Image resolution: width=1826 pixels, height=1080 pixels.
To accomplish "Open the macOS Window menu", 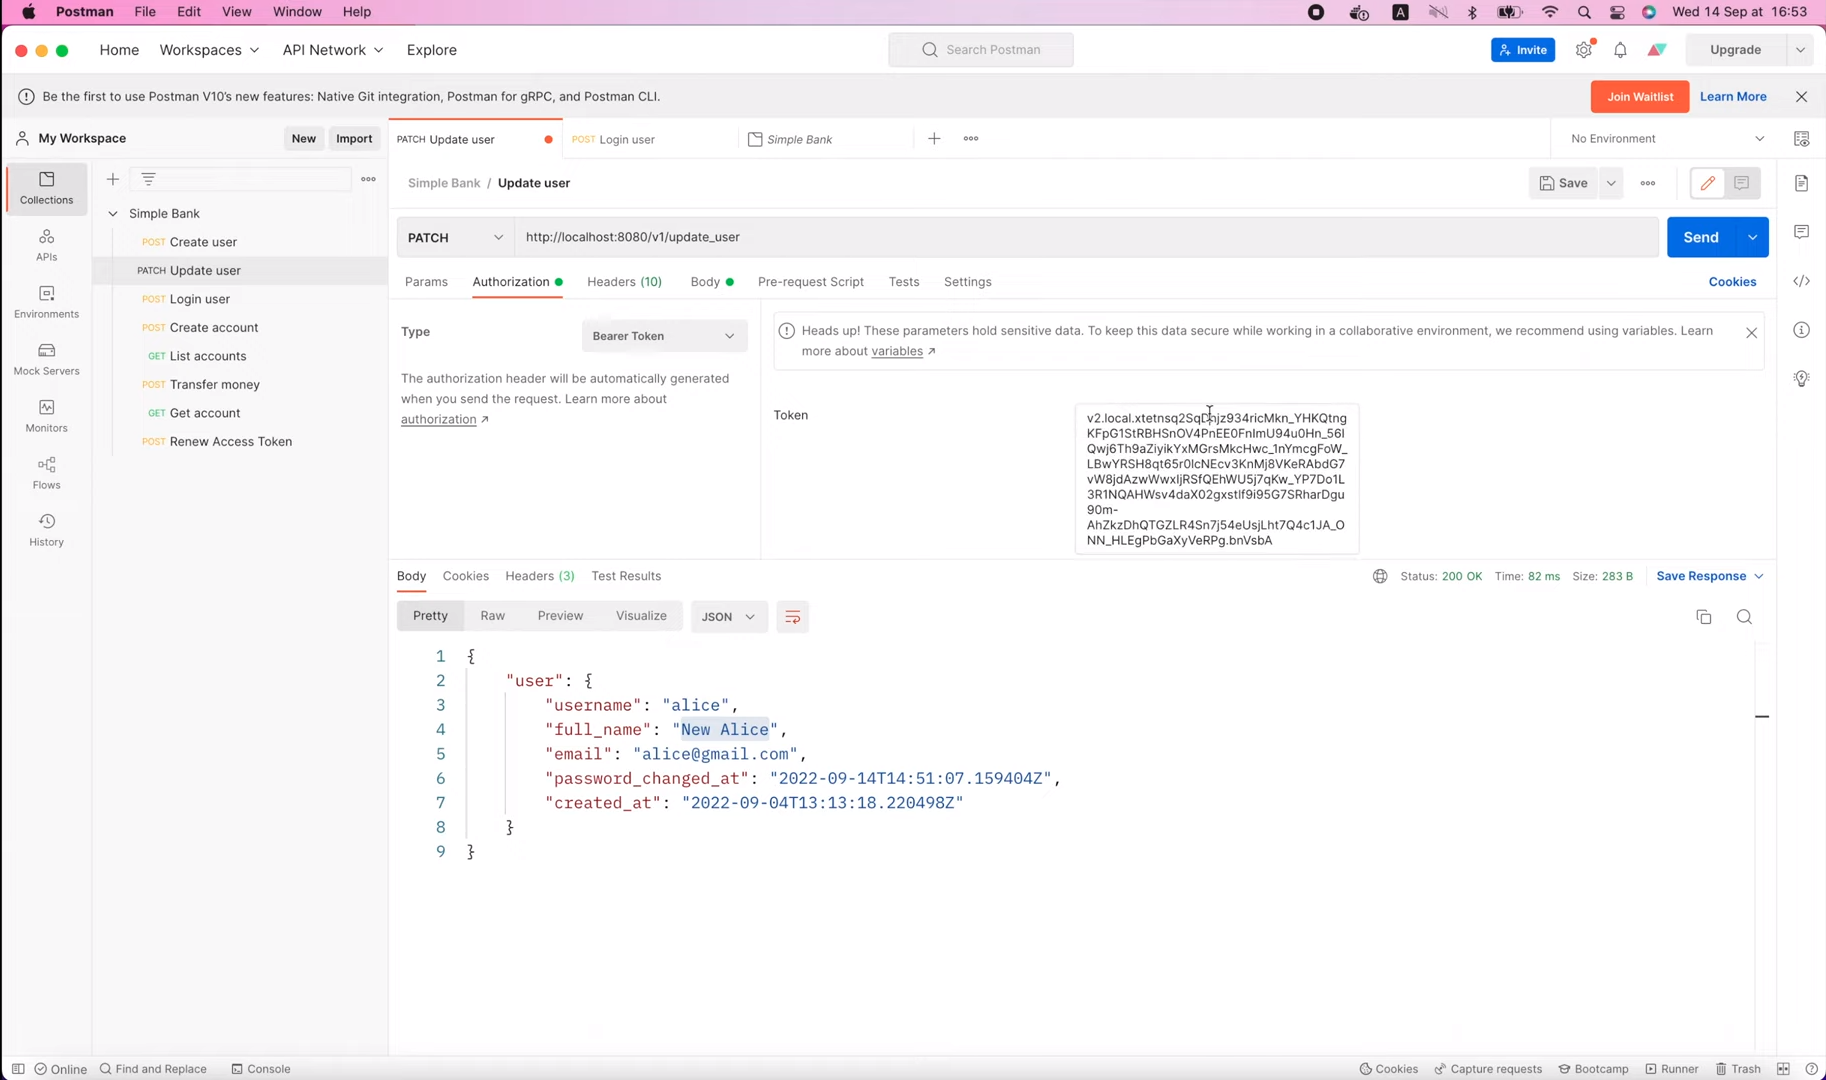I will tap(297, 12).
